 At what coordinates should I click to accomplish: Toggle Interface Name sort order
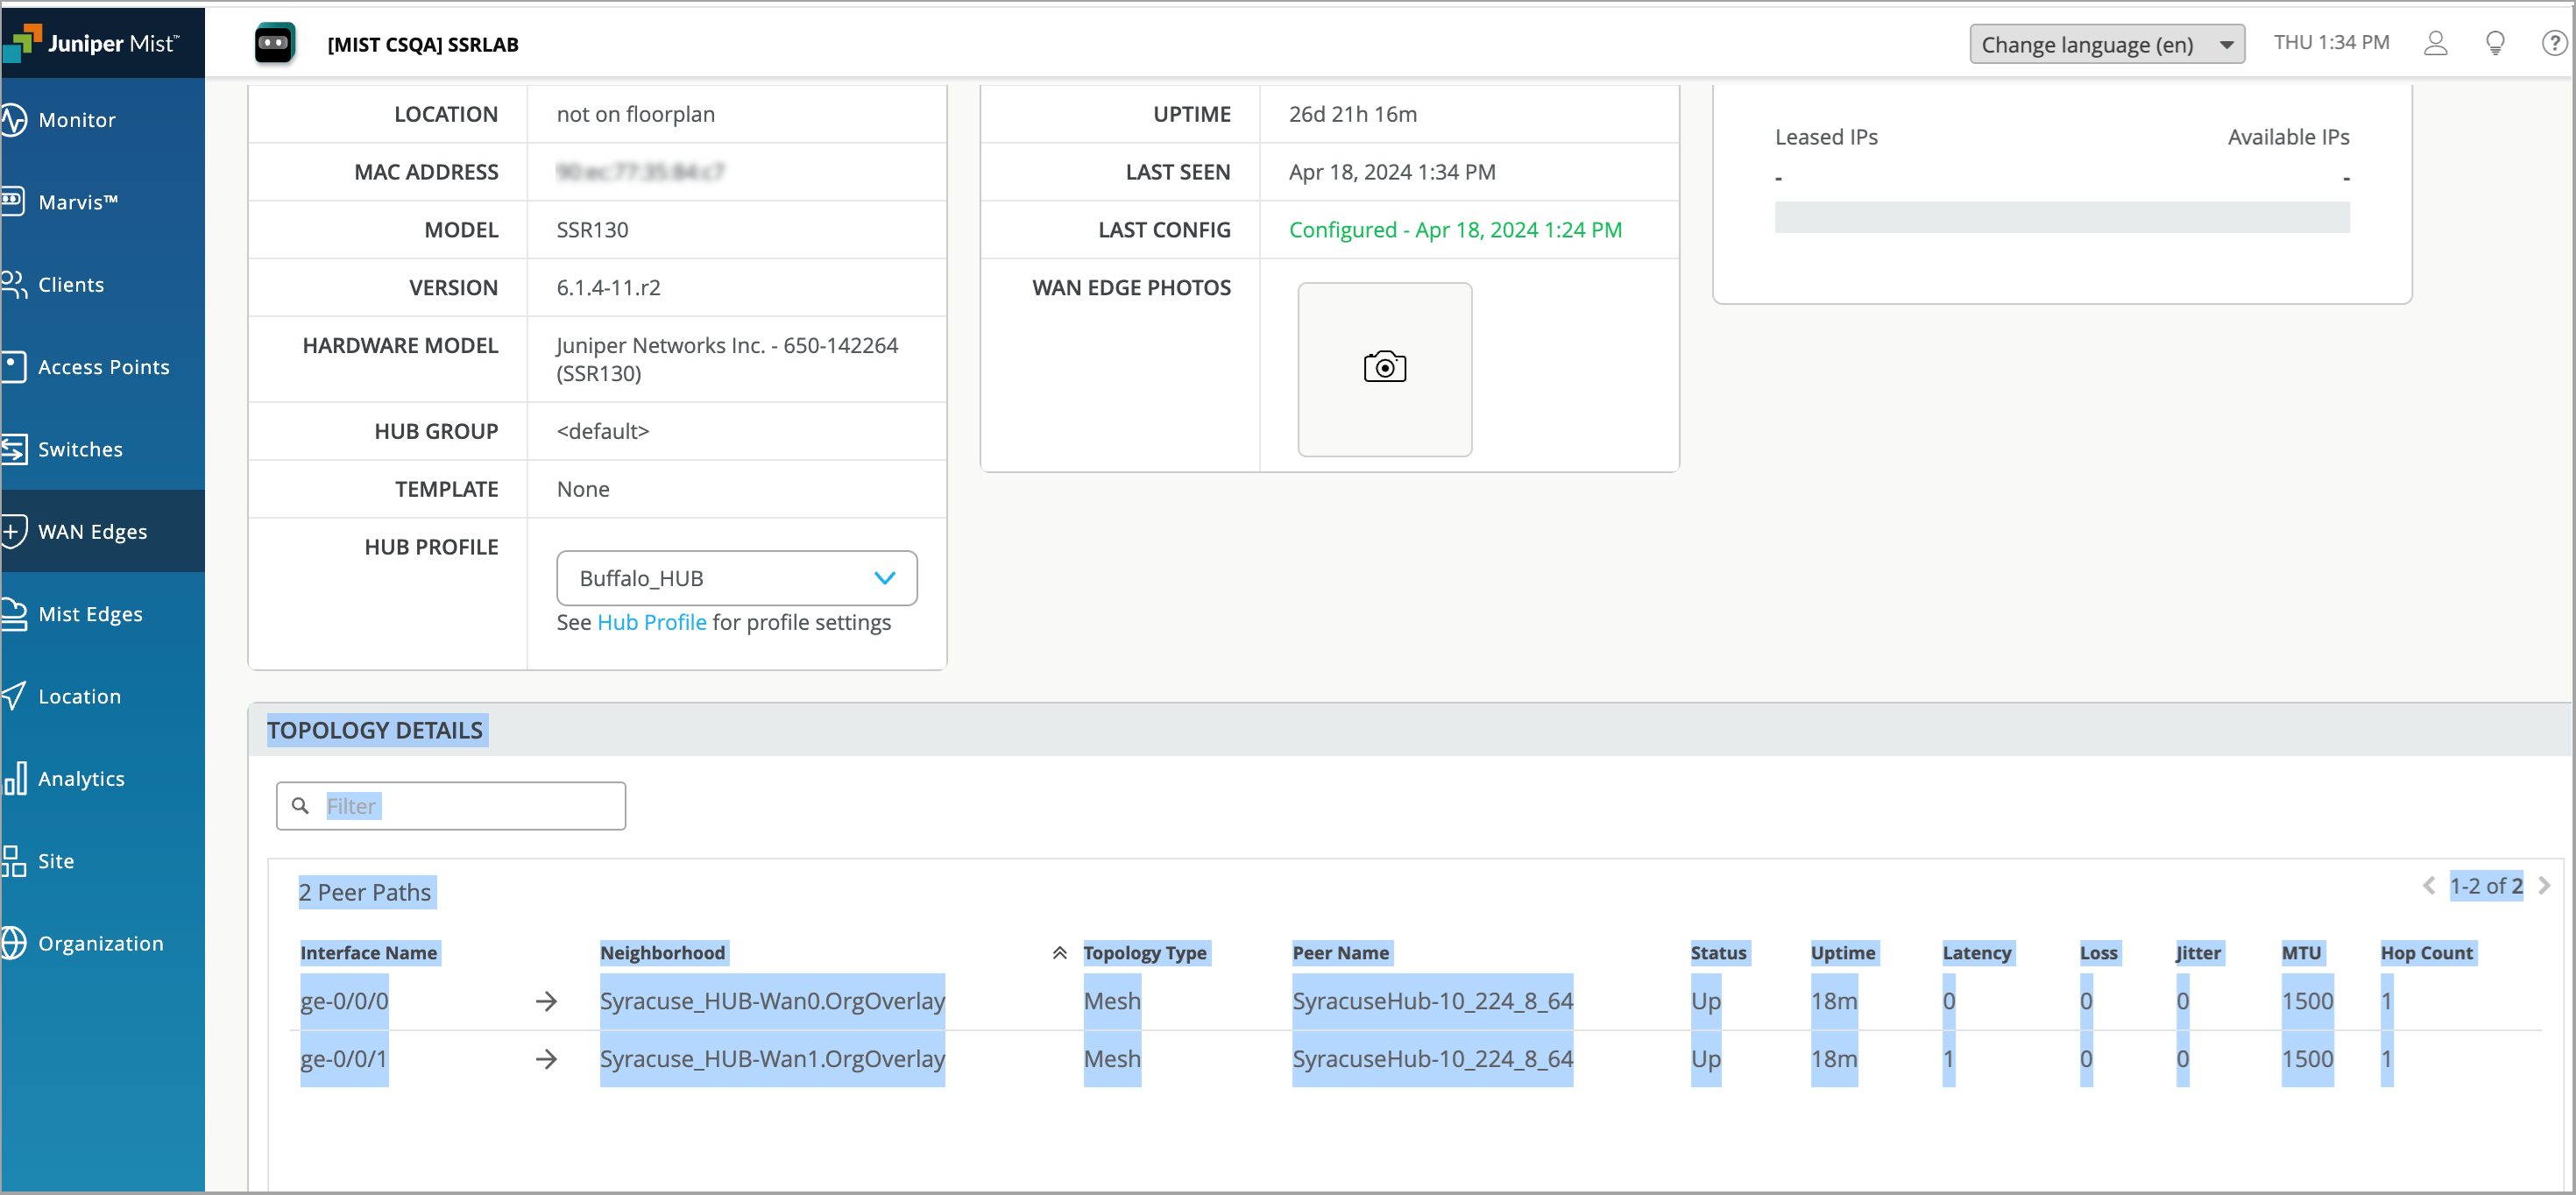click(368, 951)
